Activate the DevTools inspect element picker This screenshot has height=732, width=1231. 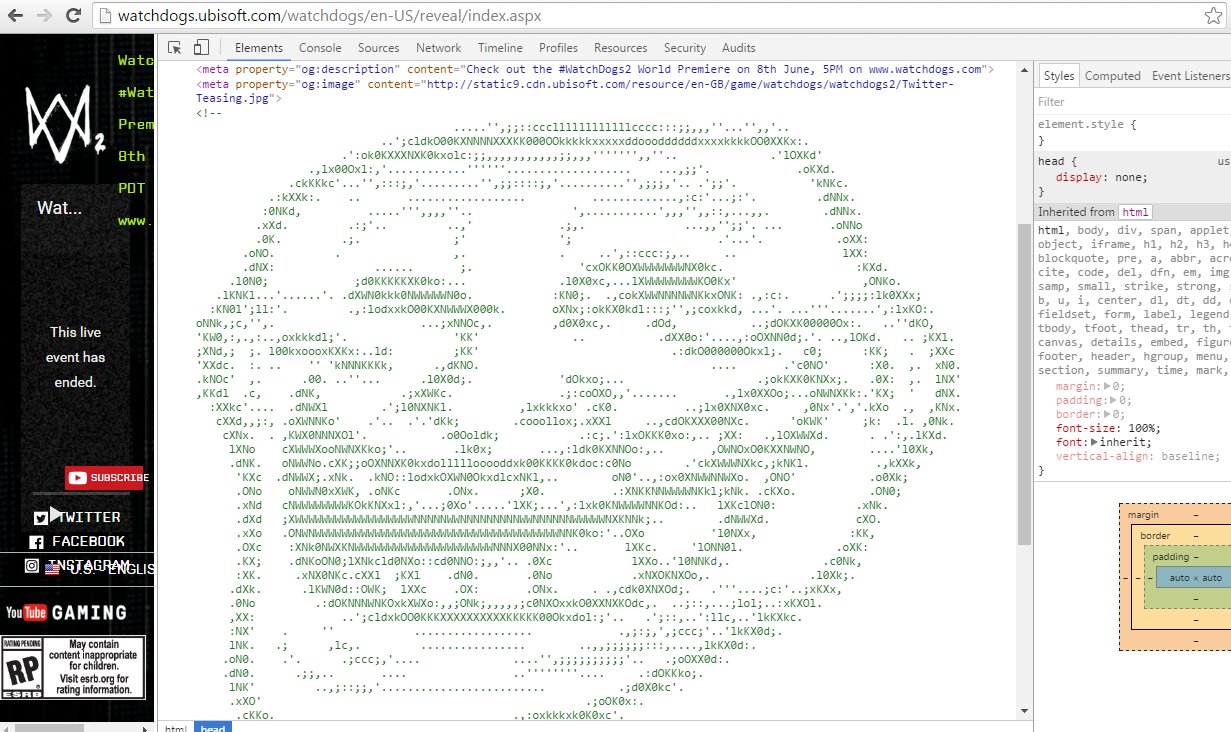(x=175, y=48)
